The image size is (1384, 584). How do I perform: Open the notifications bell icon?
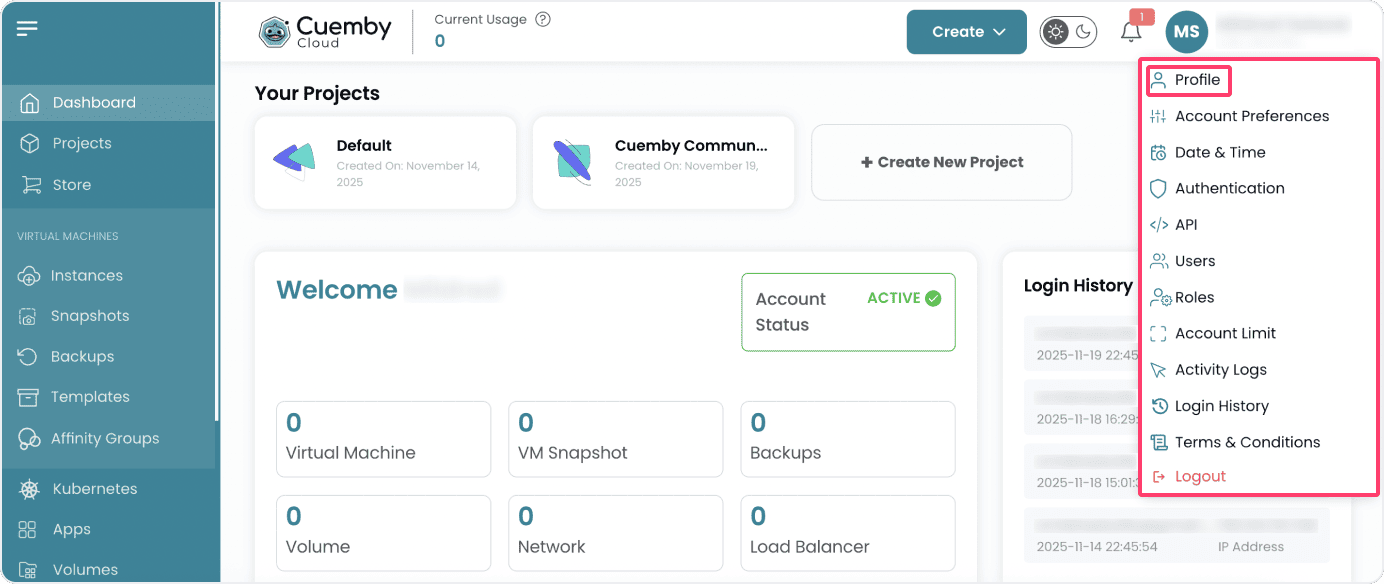pos(1131,32)
